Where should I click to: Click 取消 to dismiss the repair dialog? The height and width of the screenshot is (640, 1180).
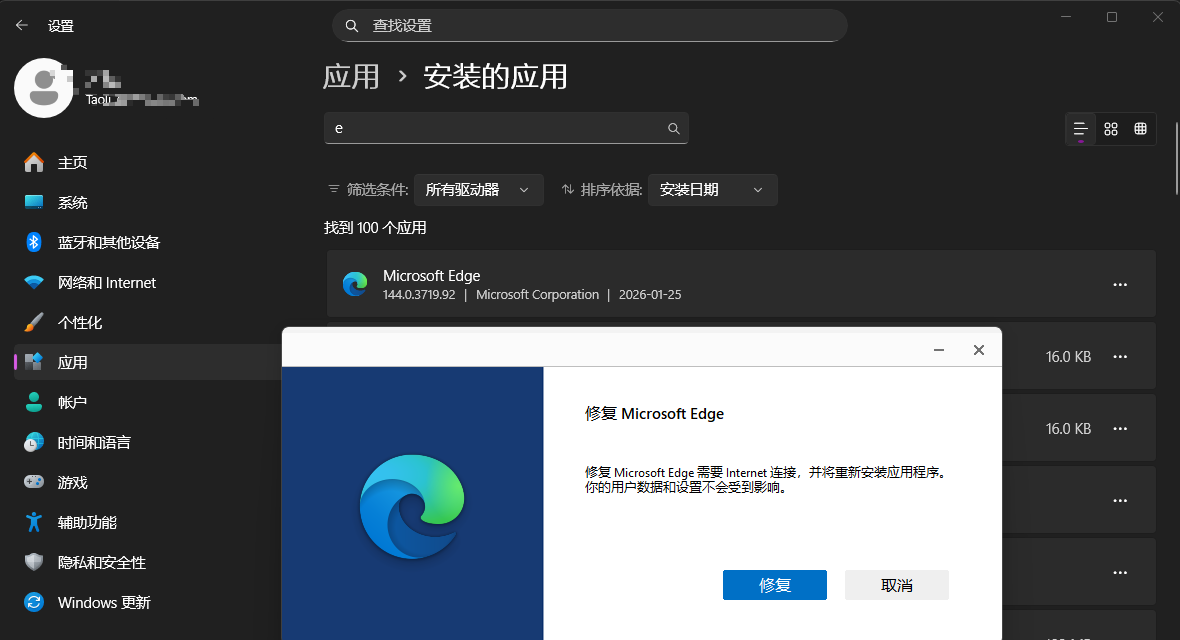[896, 585]
